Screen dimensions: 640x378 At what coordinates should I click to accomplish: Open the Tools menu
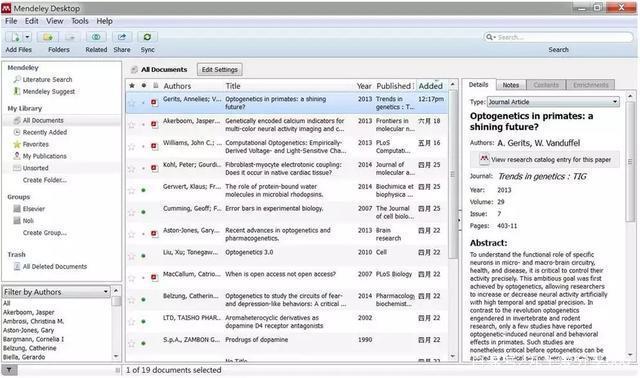point(80,21)
